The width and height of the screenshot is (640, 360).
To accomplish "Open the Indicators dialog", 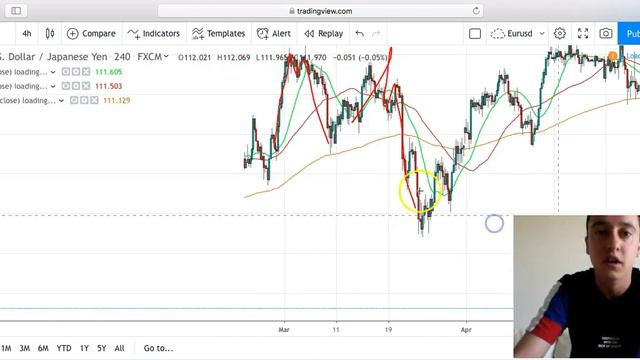I will (x=153, y=33).
